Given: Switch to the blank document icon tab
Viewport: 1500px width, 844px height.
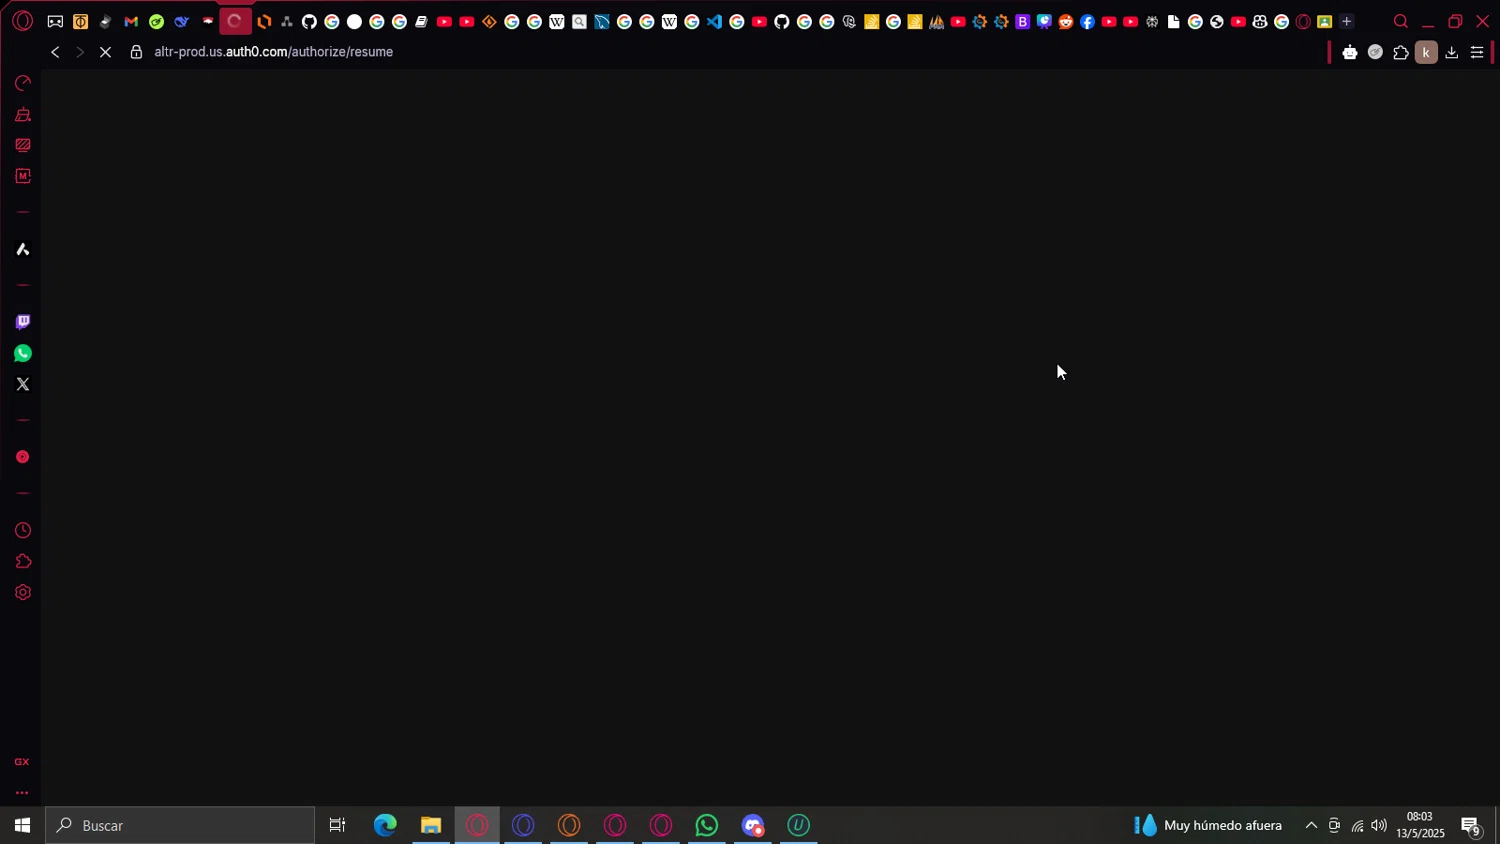Looking at the screenshot, I should [x=1174, y=22].
